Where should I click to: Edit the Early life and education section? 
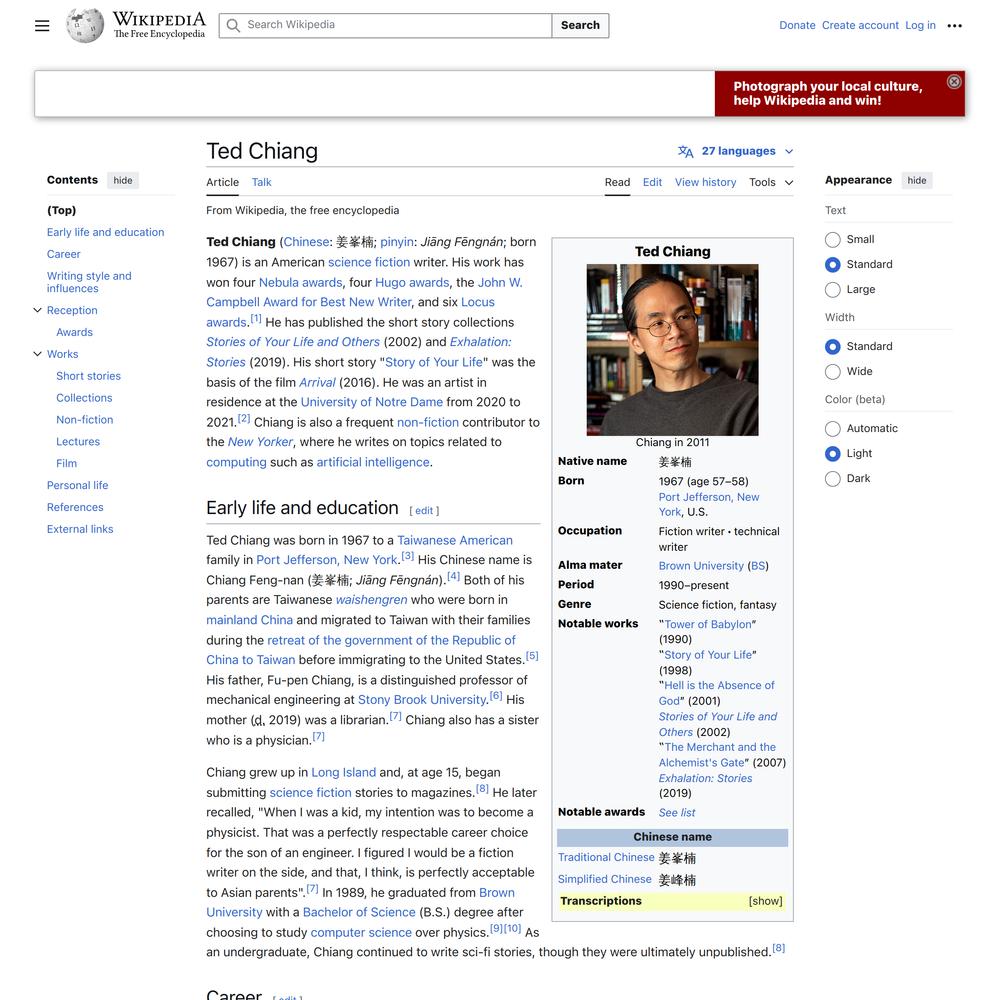[424, 511]
